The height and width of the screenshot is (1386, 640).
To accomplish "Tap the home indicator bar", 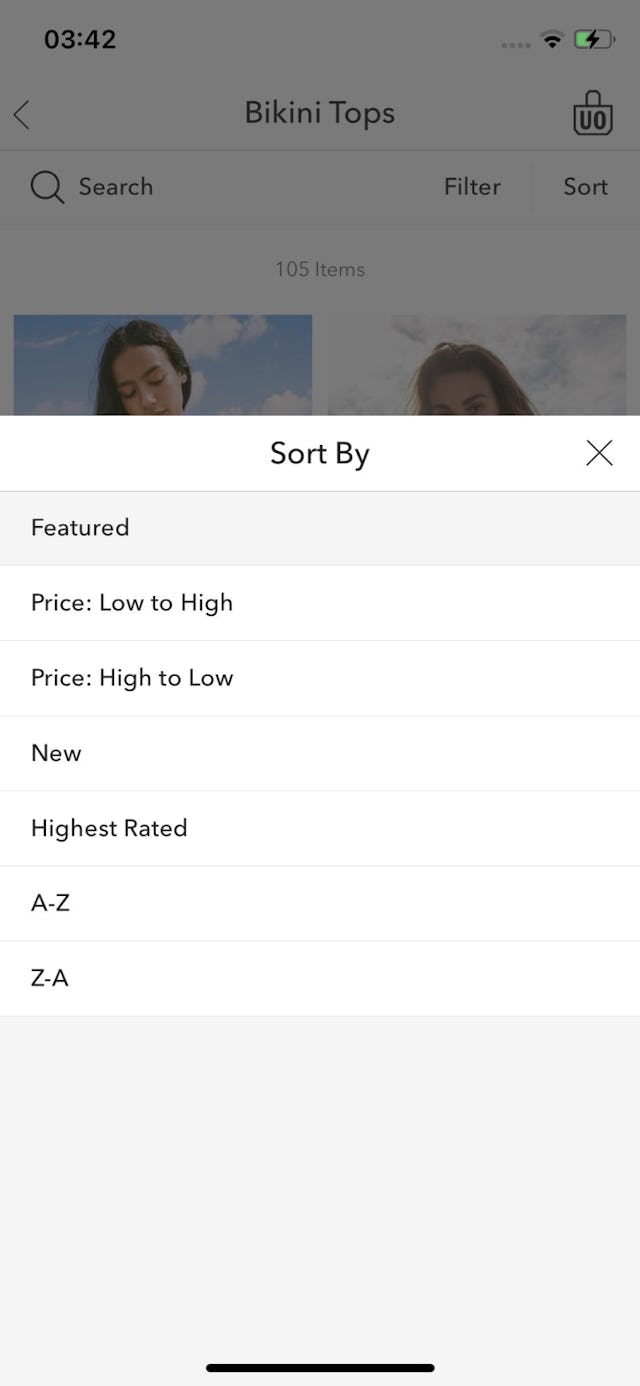I will (320, 1367).
